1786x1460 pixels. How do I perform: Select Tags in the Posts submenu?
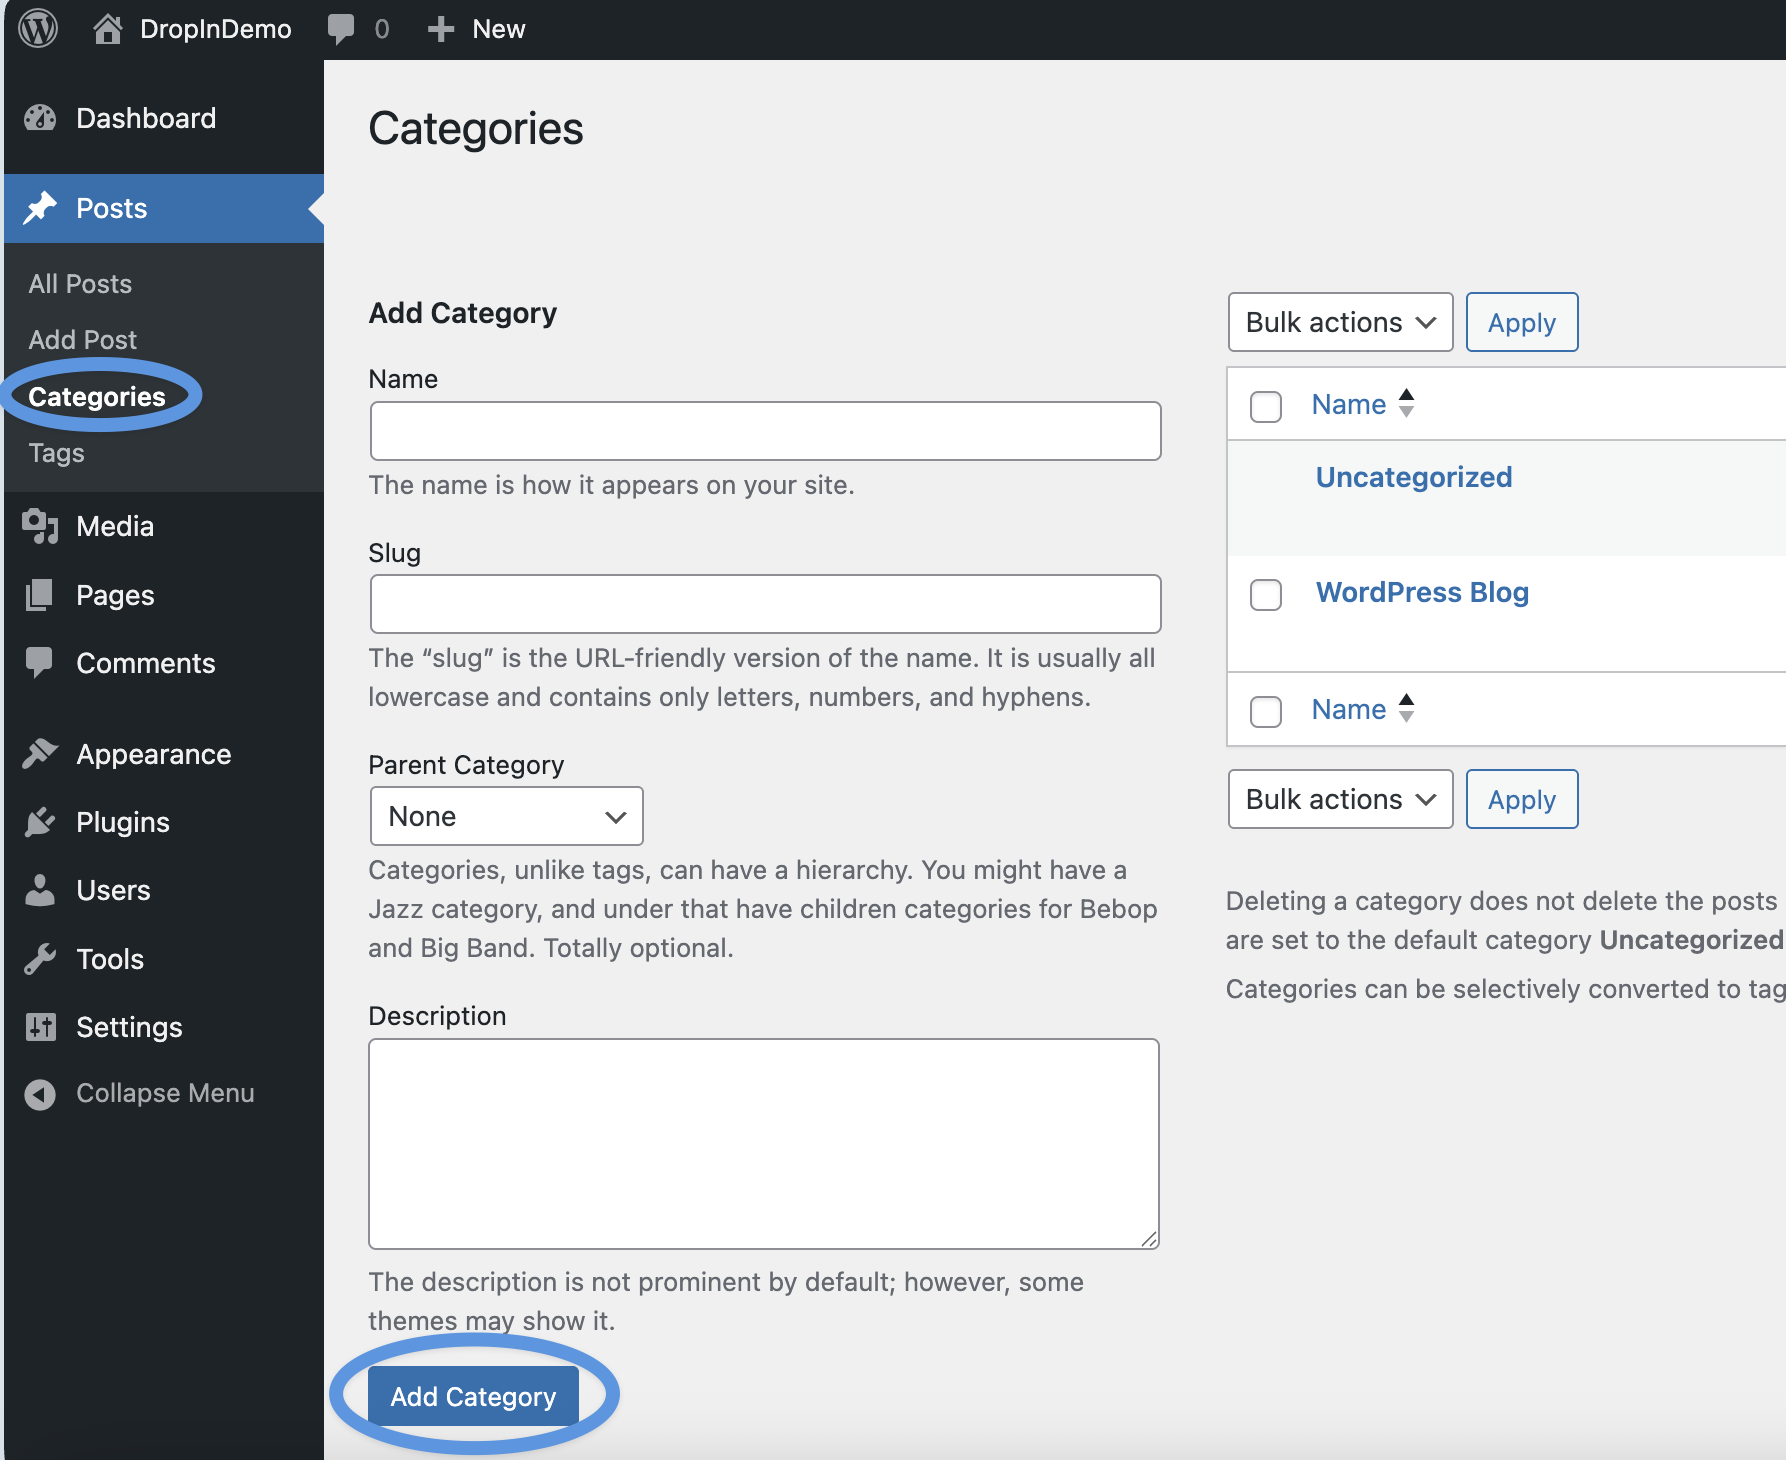[56, 452]
